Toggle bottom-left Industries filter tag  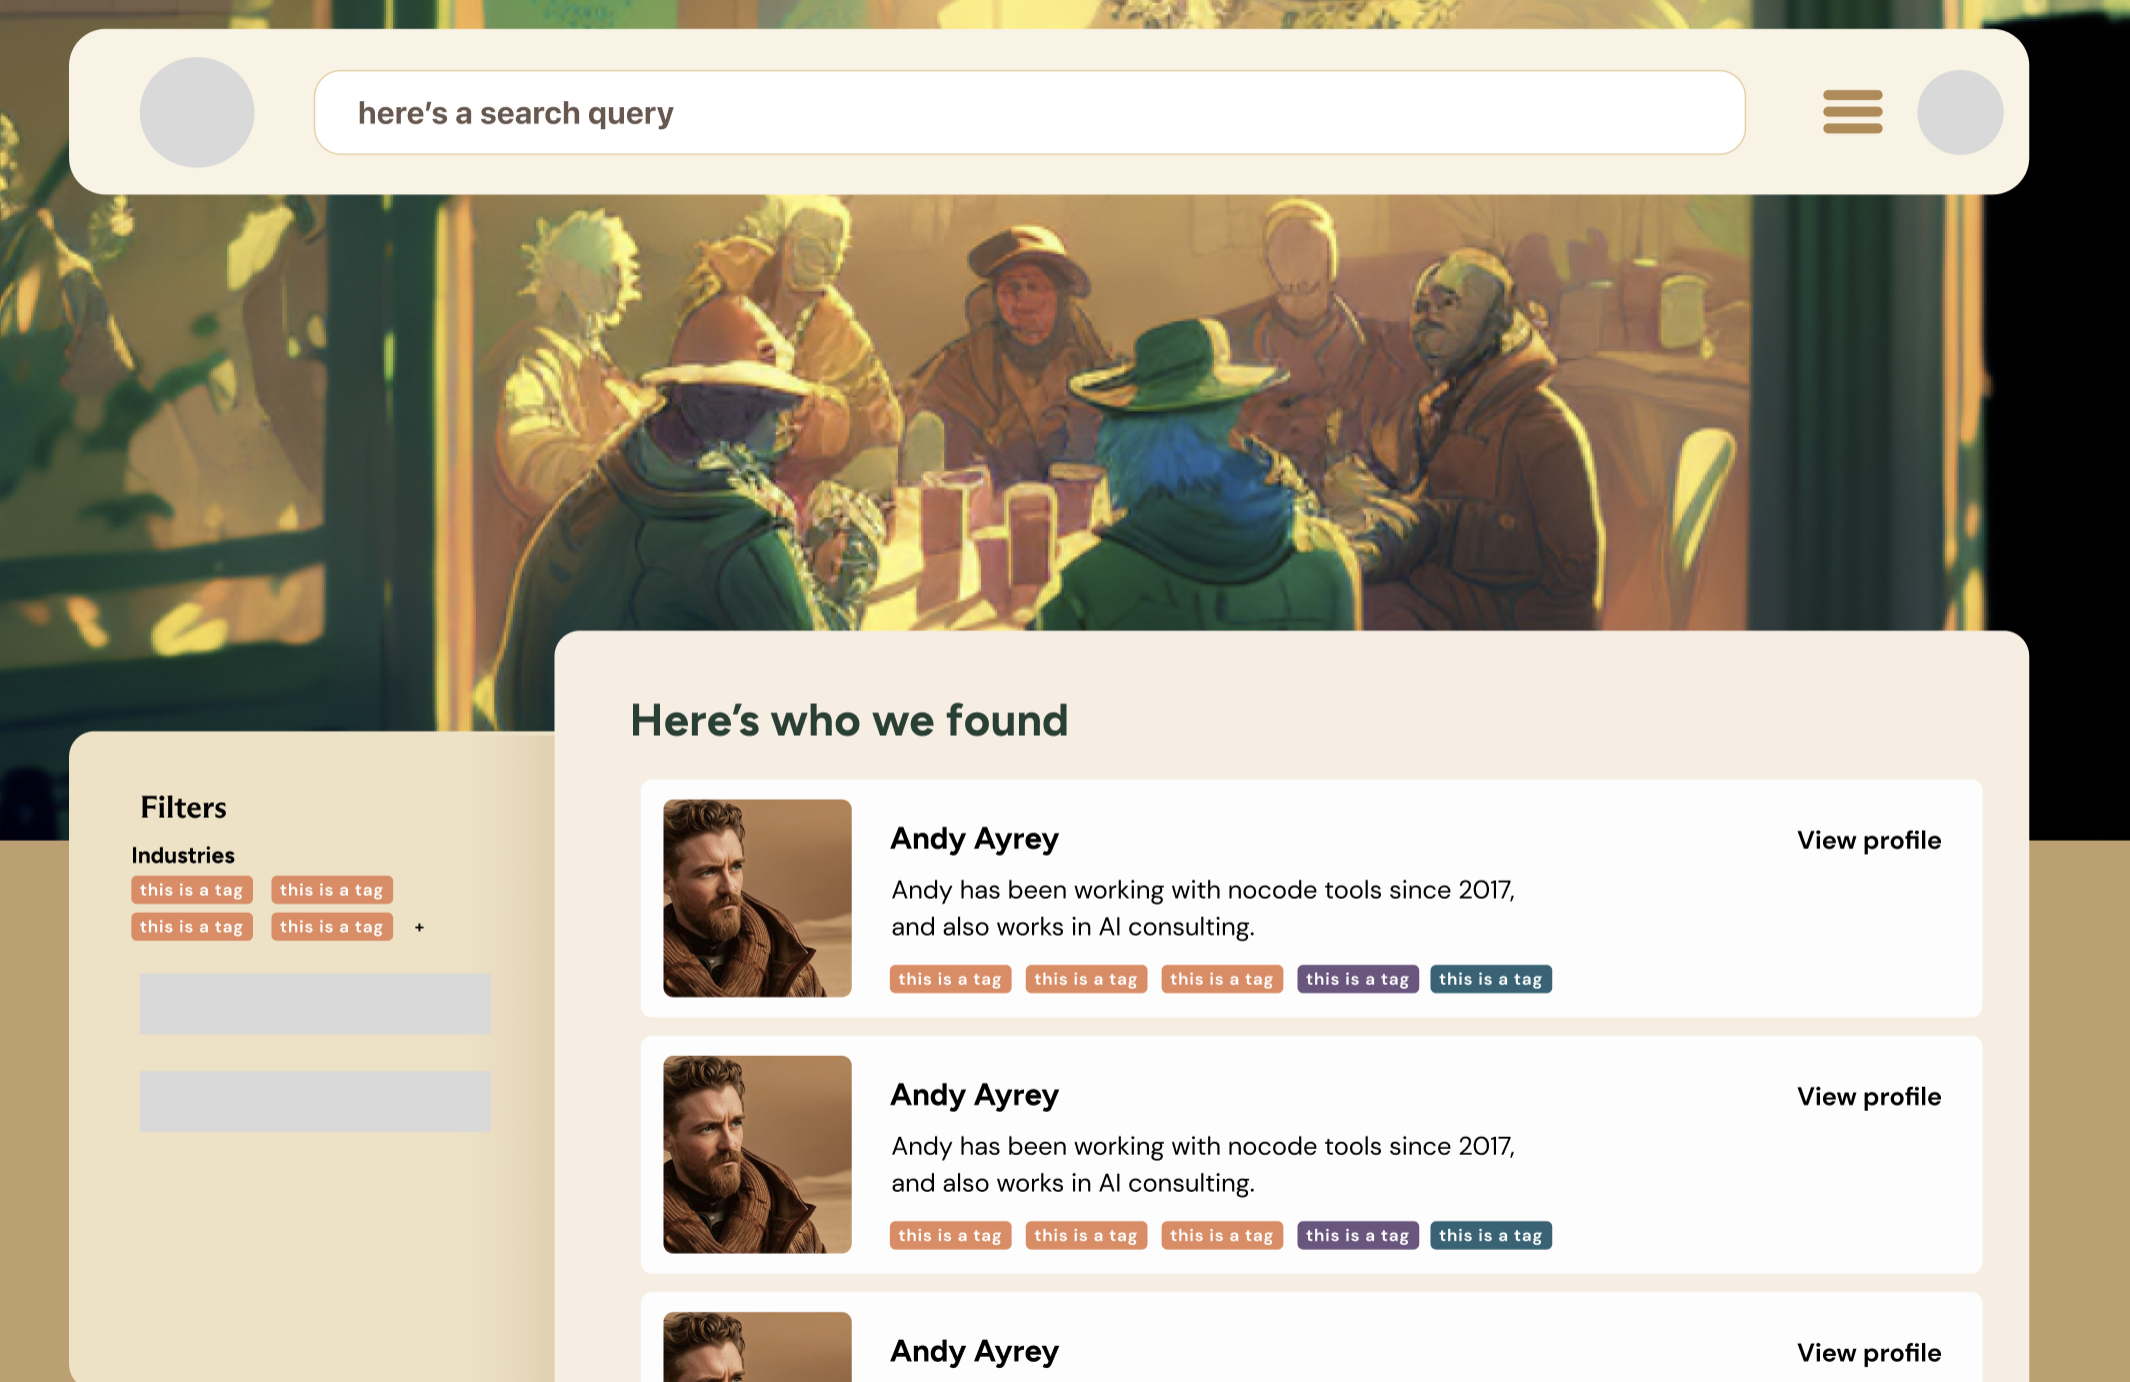tap(191, 927)
